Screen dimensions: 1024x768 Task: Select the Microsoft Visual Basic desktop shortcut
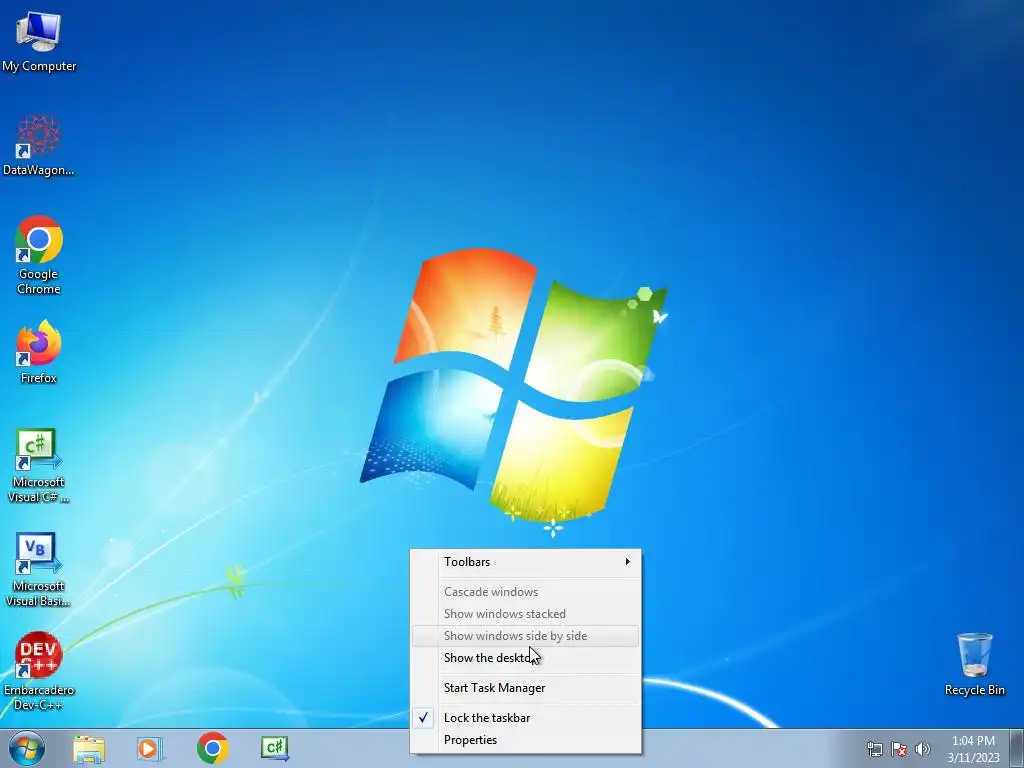(x=39, y=569)
